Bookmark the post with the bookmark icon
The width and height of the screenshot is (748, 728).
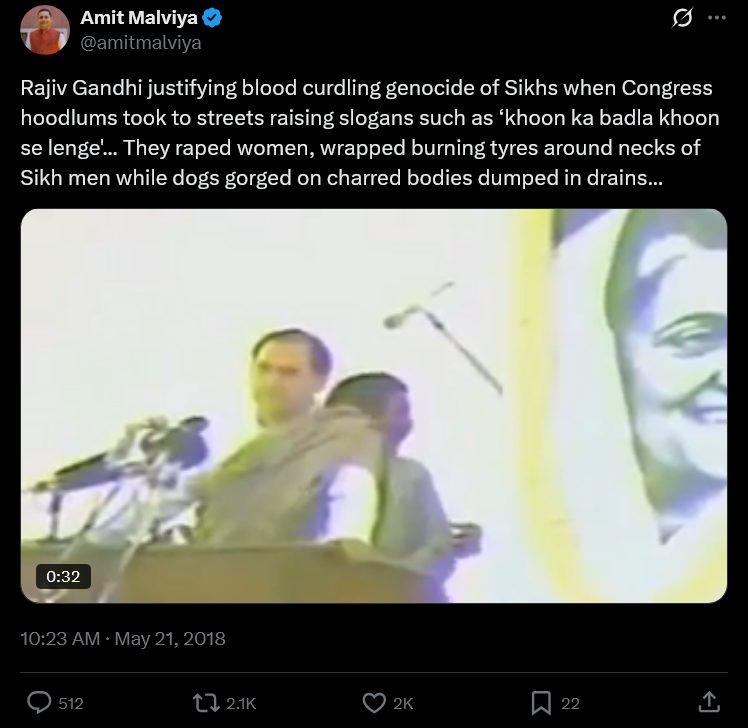pos(541,703)
